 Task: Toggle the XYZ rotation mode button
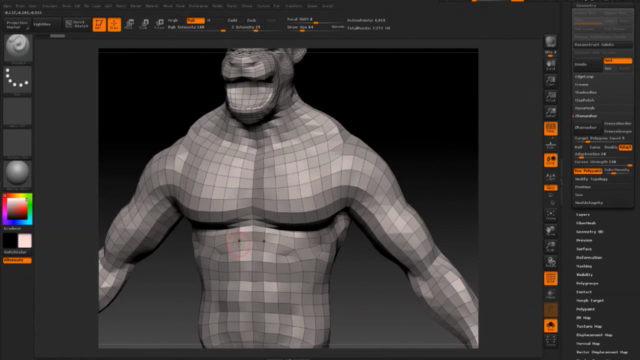point(551,187)
